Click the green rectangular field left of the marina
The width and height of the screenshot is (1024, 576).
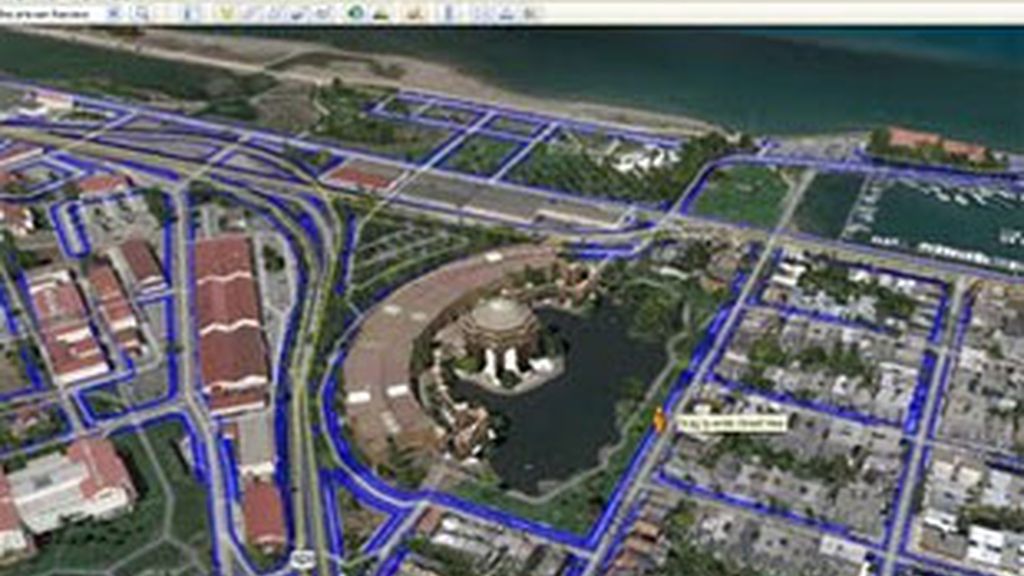pos(742,194)
